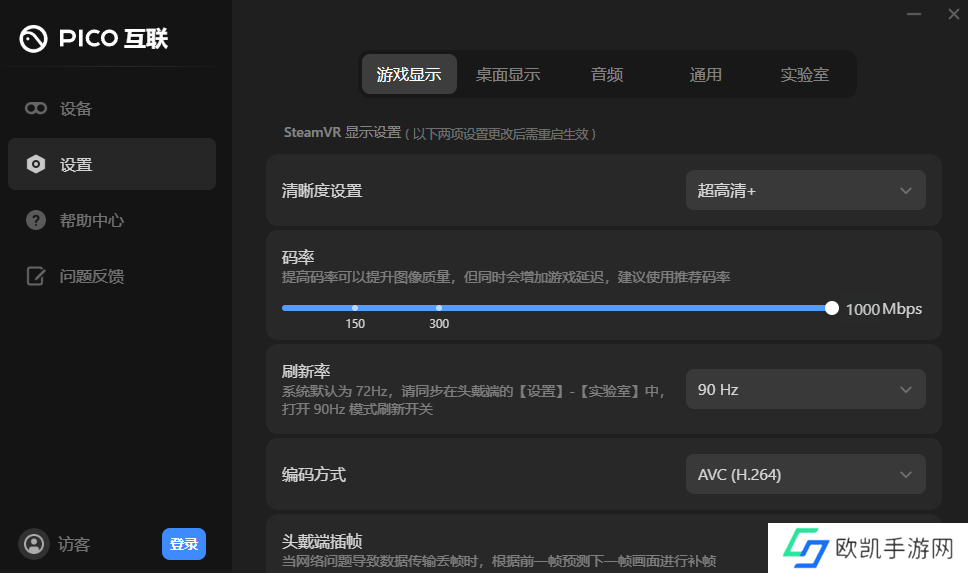The width and height of the screenshot is (968, 573).
Task: Select the 游戏显示 tab
Action: (x=409, y=75)
